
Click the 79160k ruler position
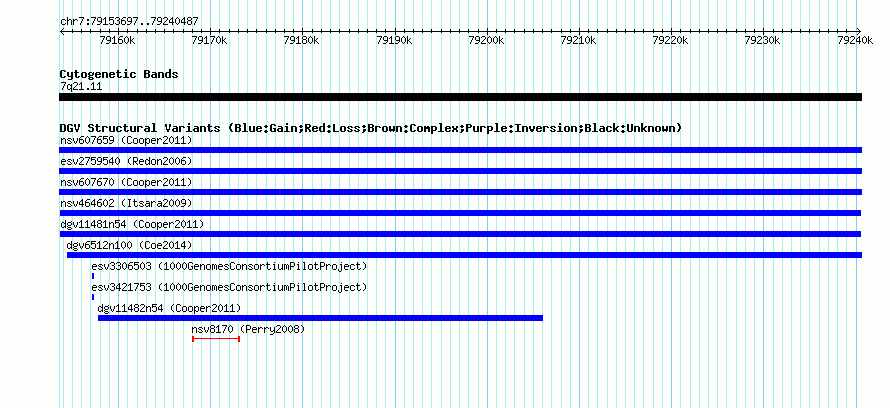coord(117,40)
